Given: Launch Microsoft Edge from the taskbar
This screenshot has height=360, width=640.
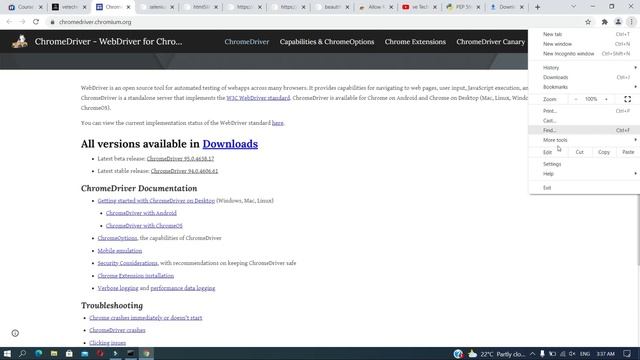Looking at the screenshot, I should coord(38,353).
